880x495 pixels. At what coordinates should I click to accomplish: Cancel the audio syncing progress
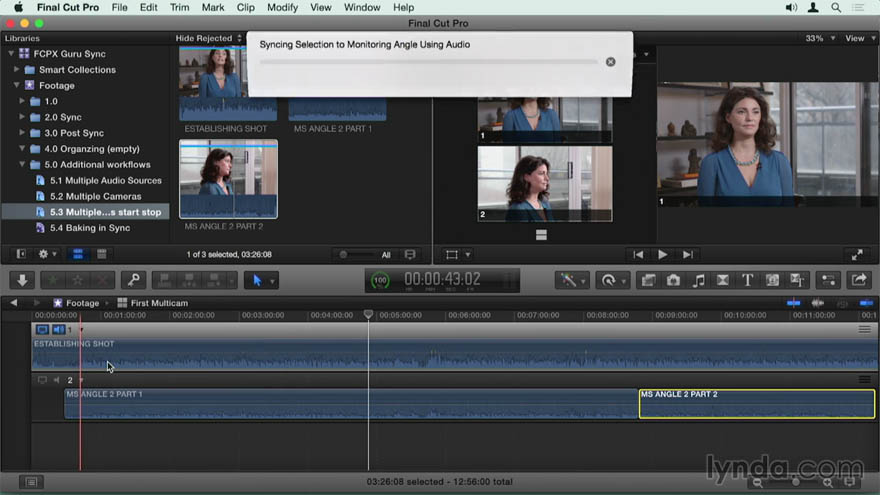pos(611,62)
